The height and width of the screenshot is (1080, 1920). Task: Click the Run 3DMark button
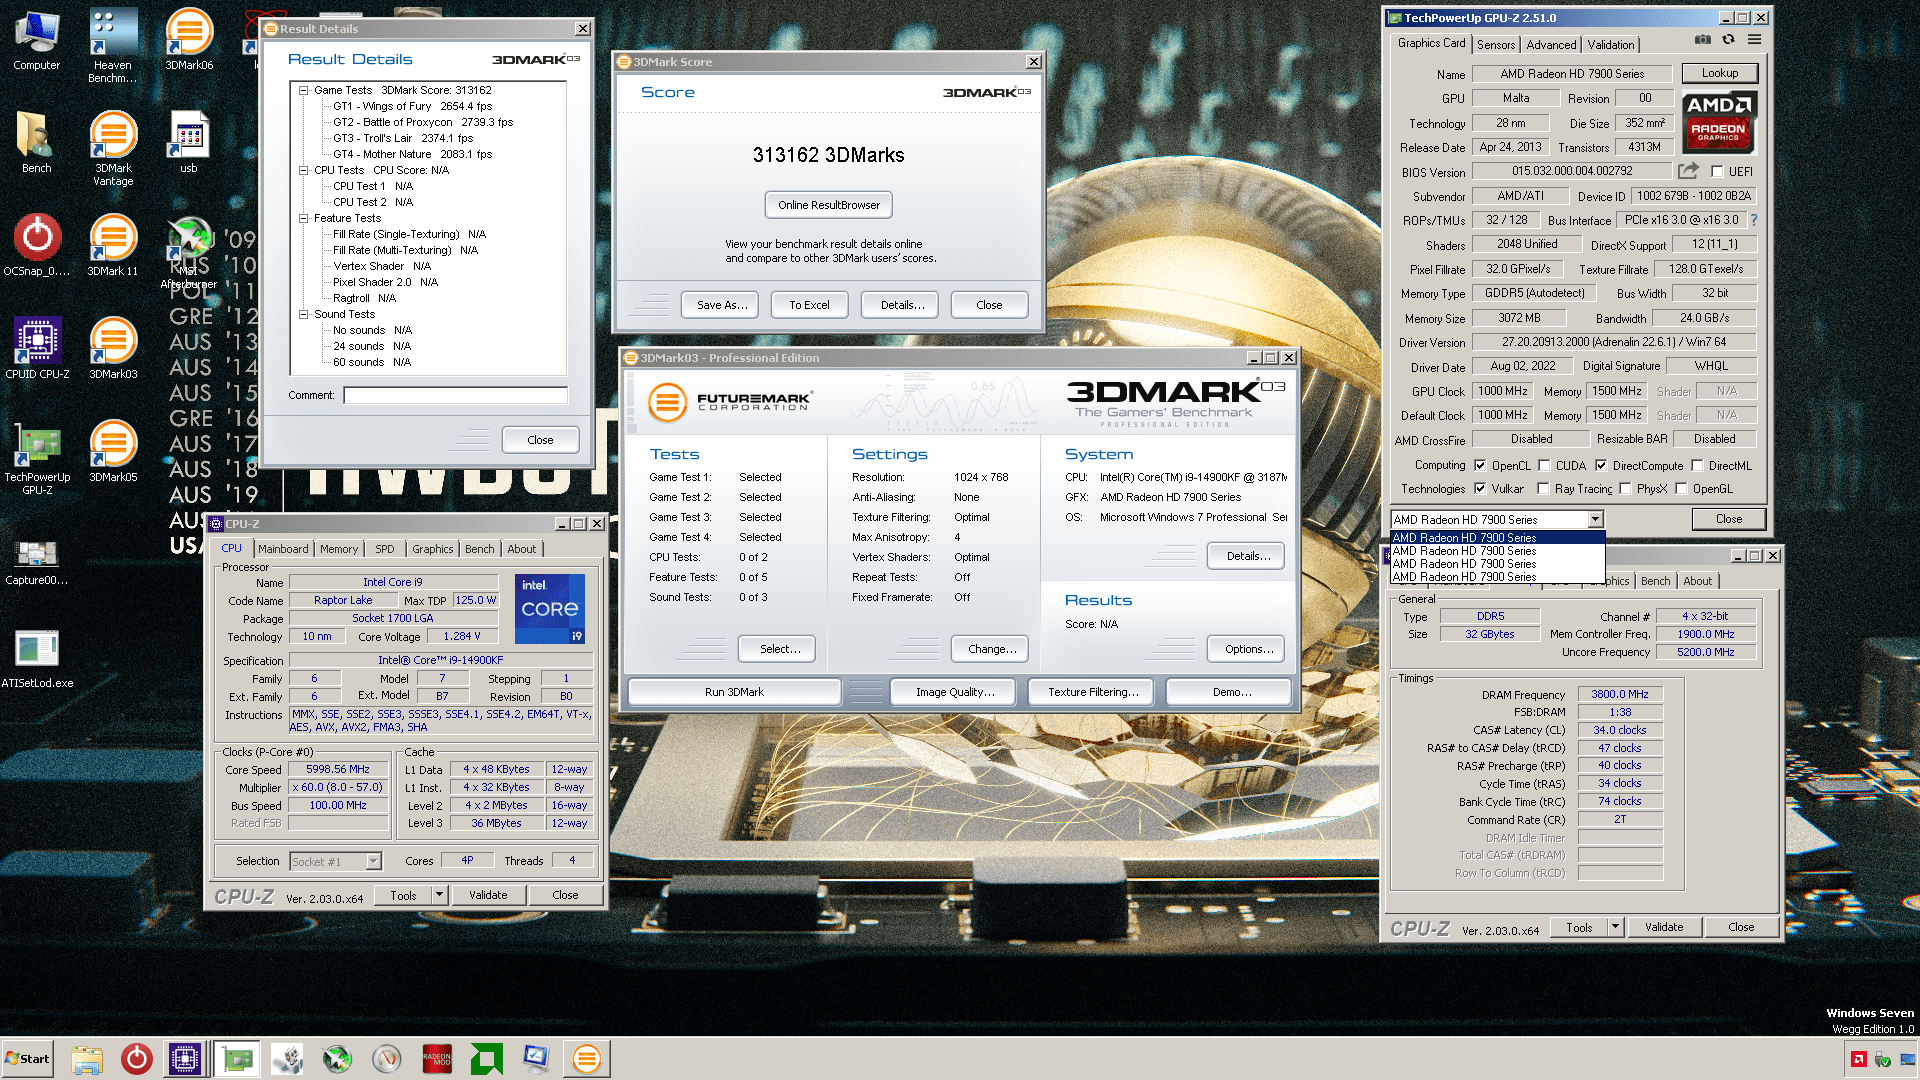tap(734, 692)
